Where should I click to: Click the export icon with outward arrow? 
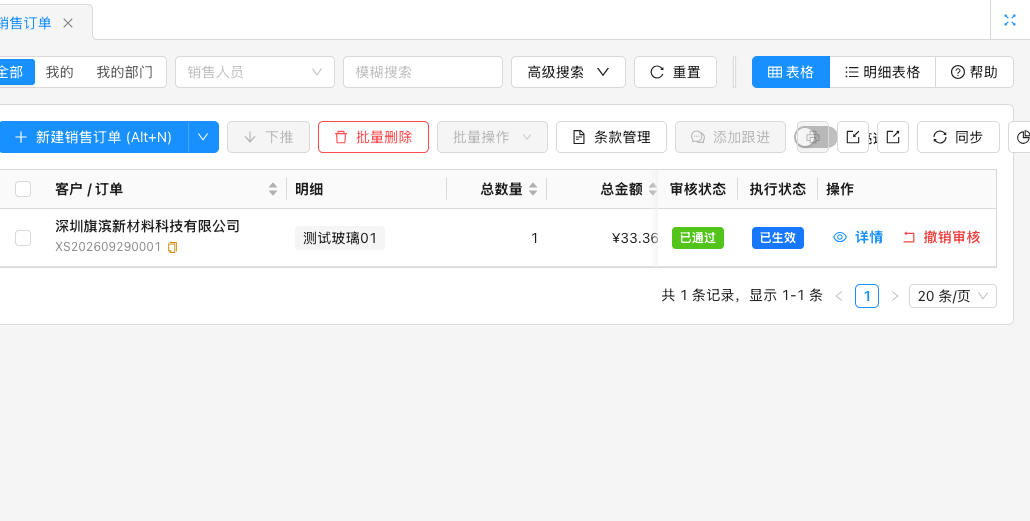[x=893, y=137]
